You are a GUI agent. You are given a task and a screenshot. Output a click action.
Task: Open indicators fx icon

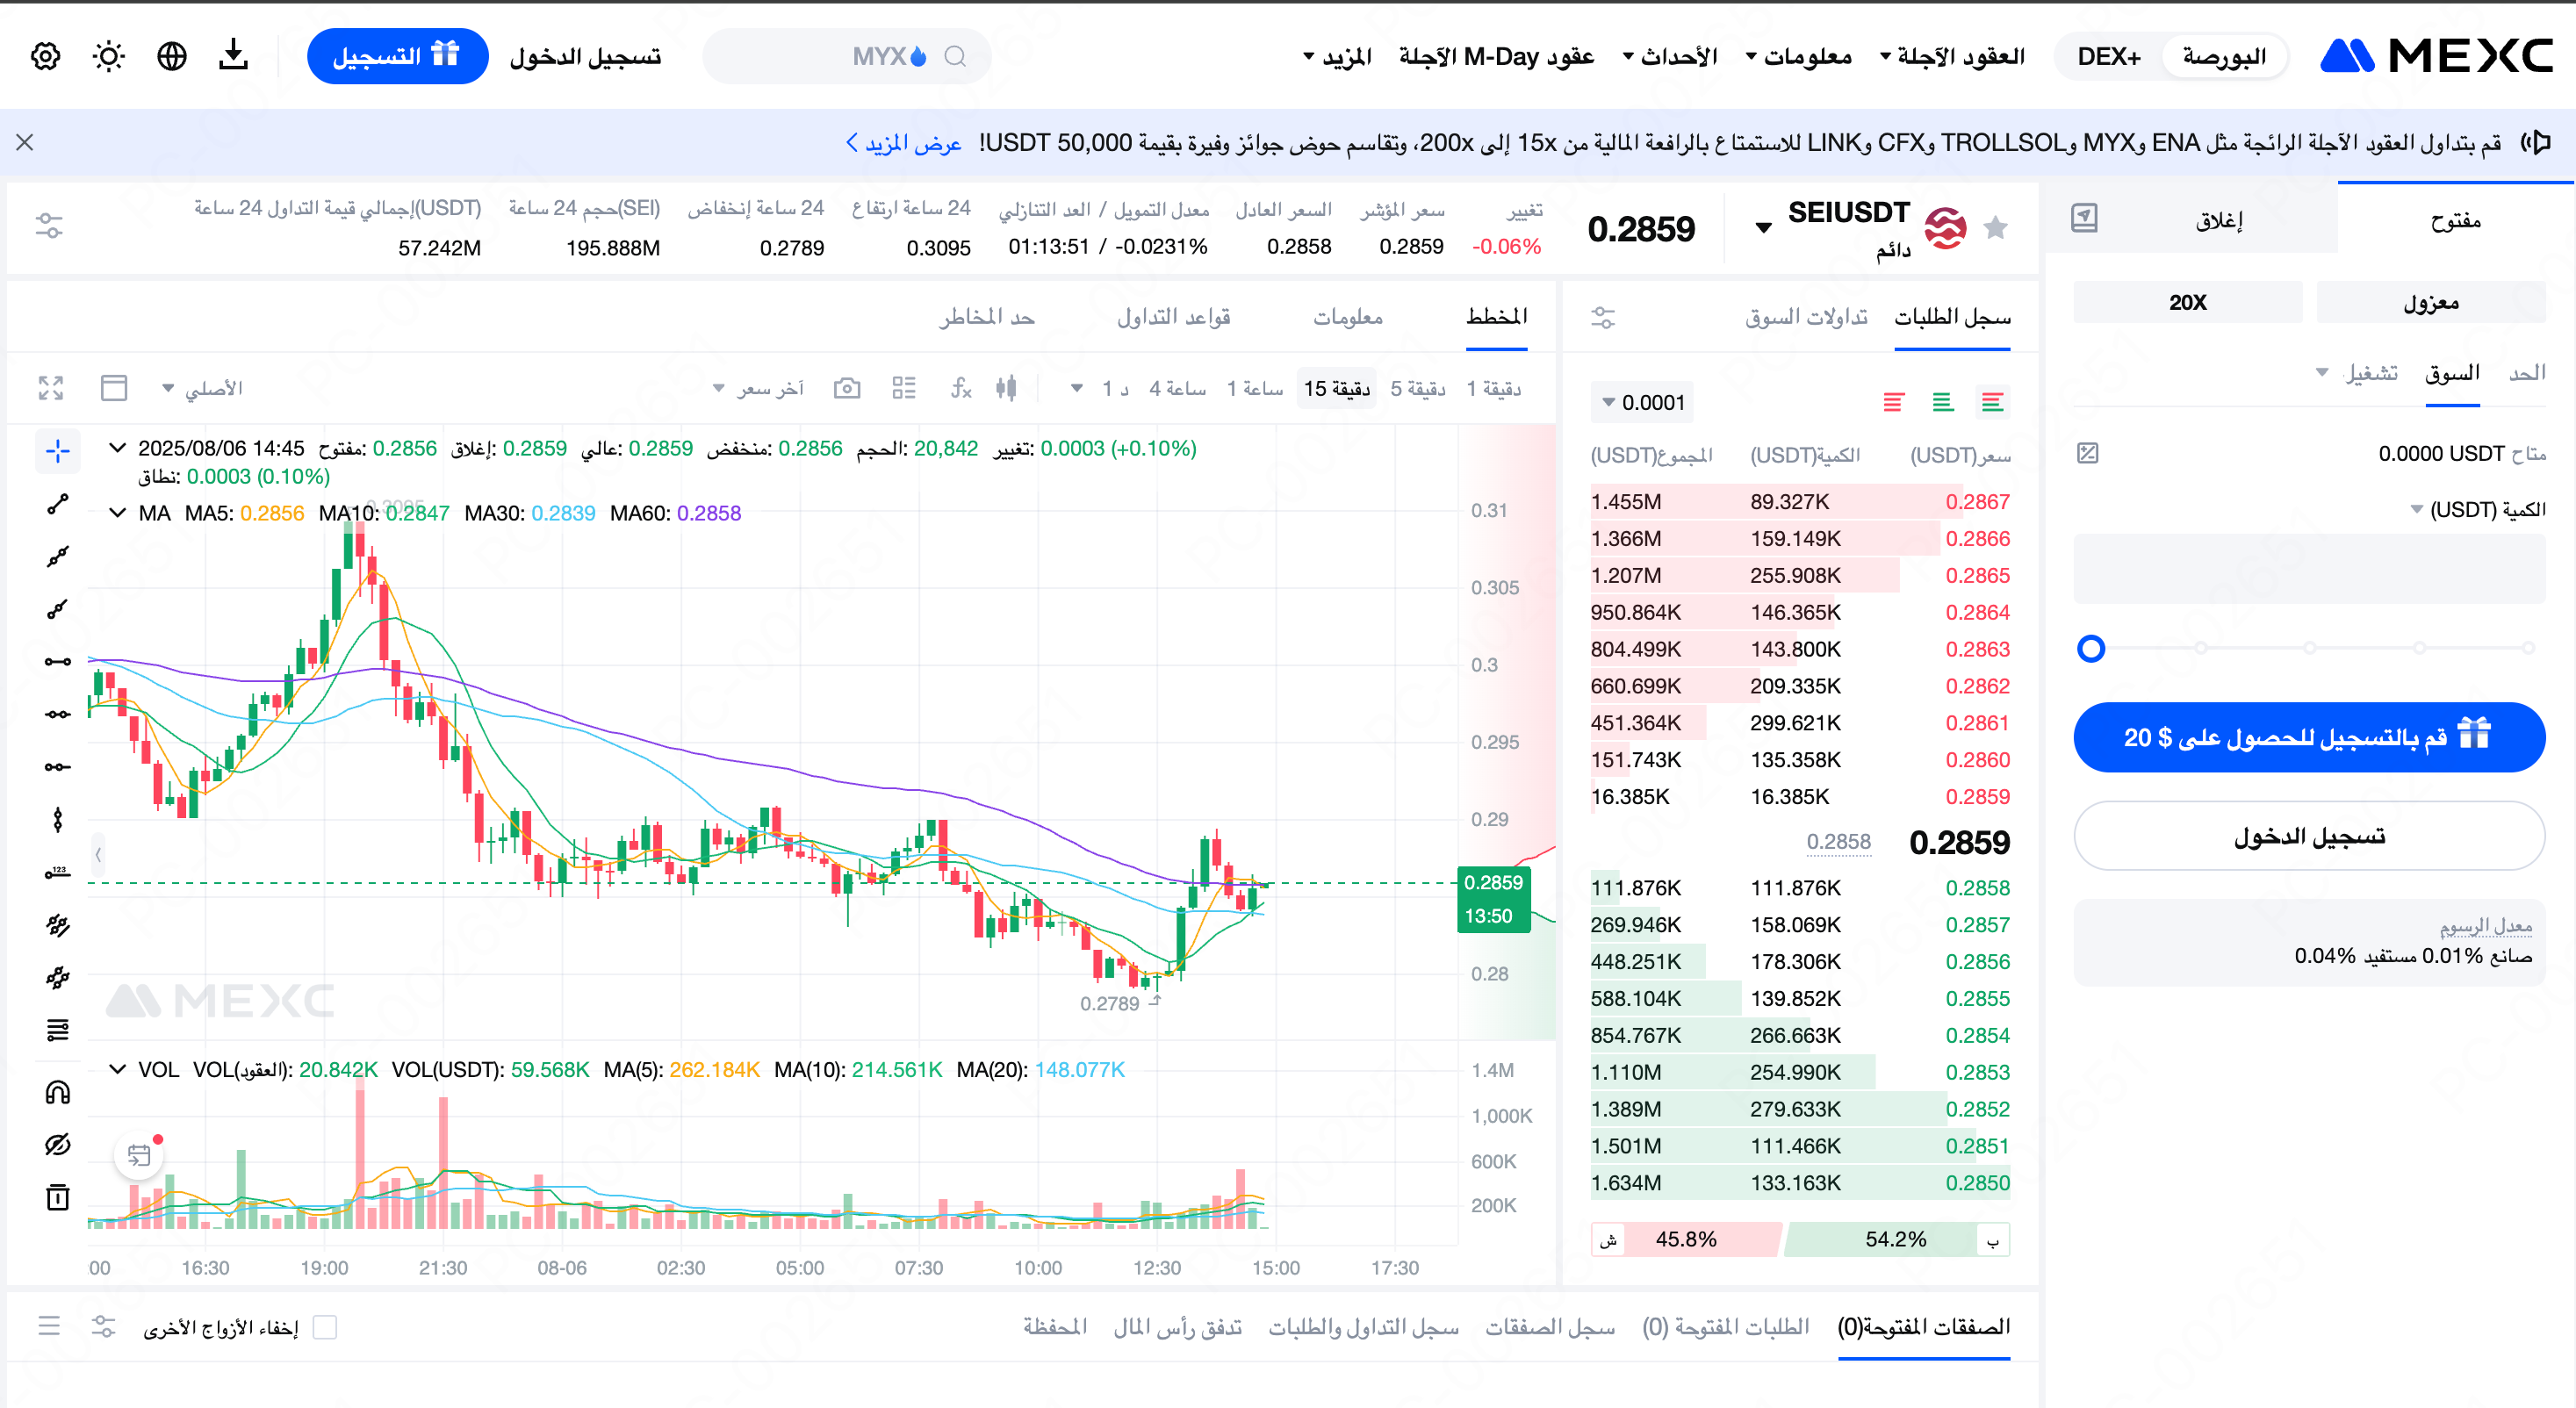(961, 388)
